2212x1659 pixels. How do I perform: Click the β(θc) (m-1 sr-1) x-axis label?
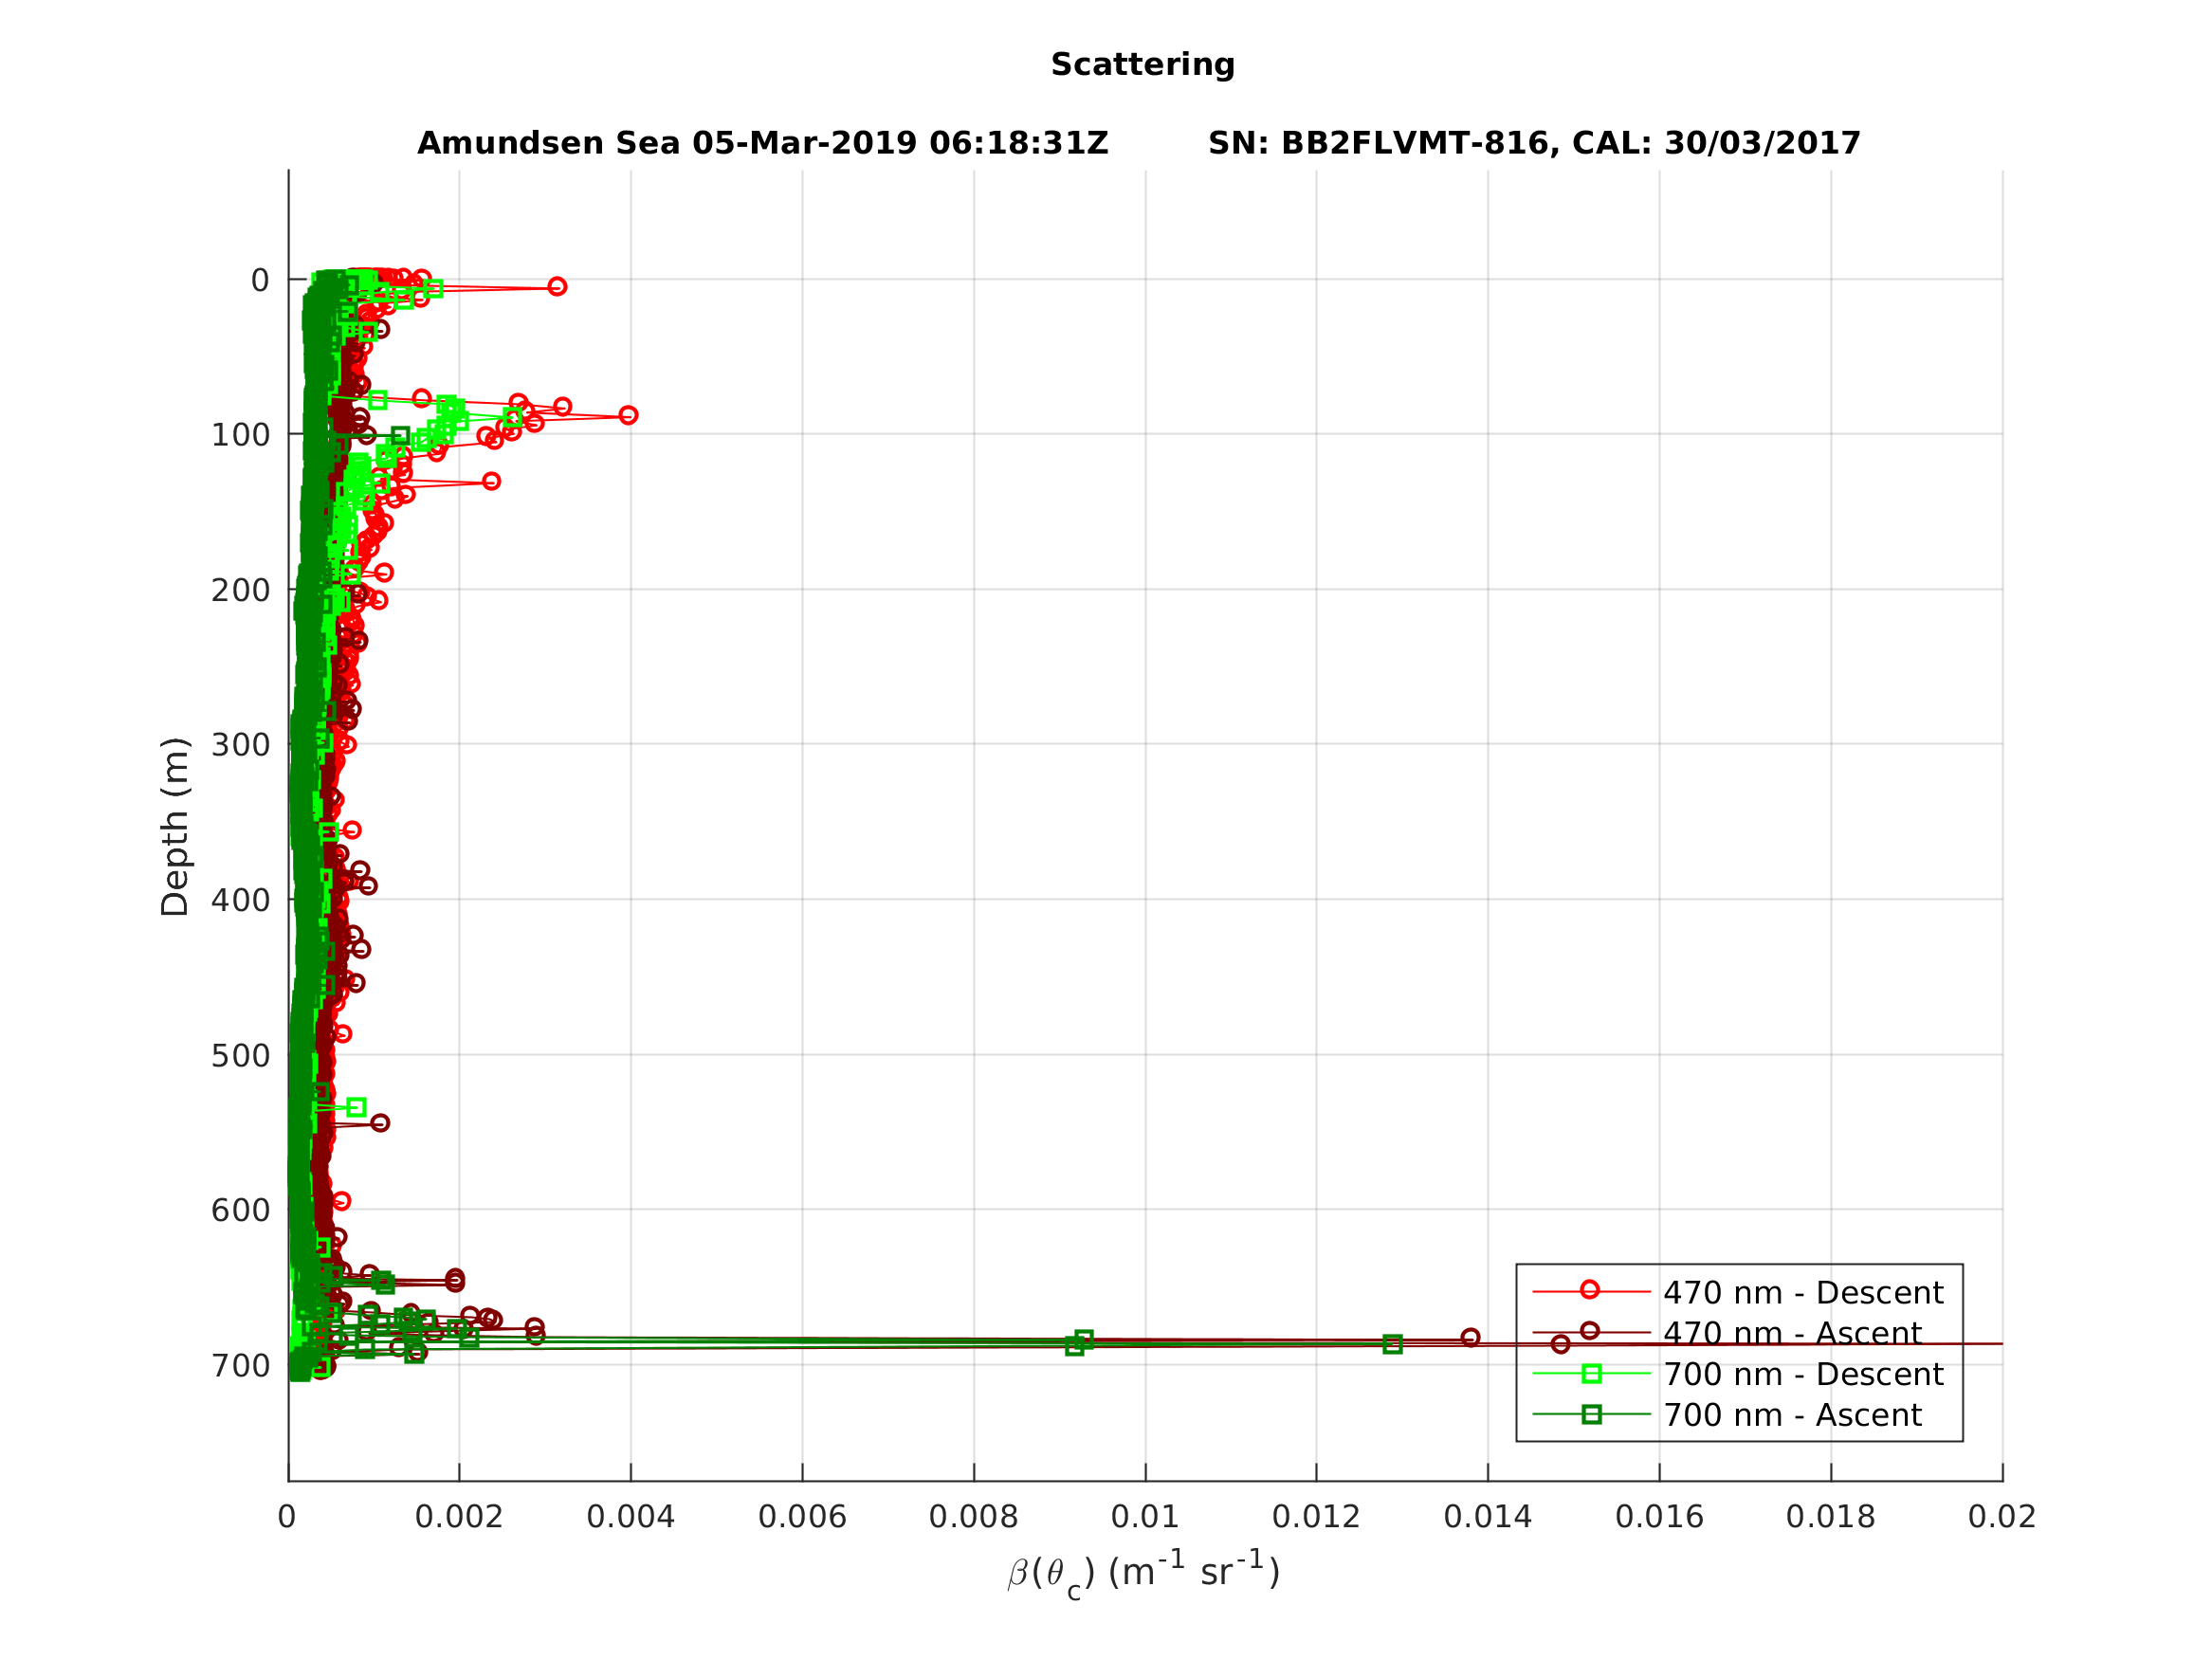click(1143, 1574)
